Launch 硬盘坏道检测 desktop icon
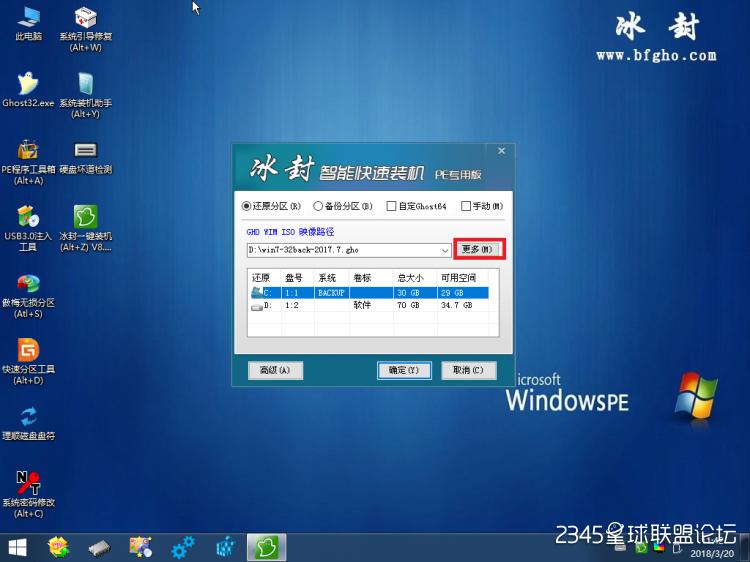 click(x=86, y=157)
